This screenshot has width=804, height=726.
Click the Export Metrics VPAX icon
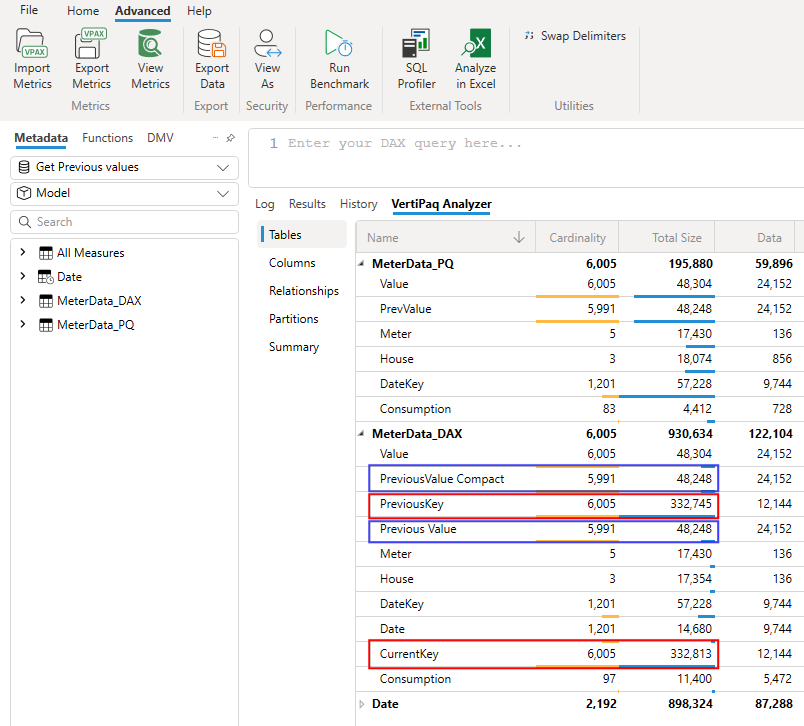91,43
